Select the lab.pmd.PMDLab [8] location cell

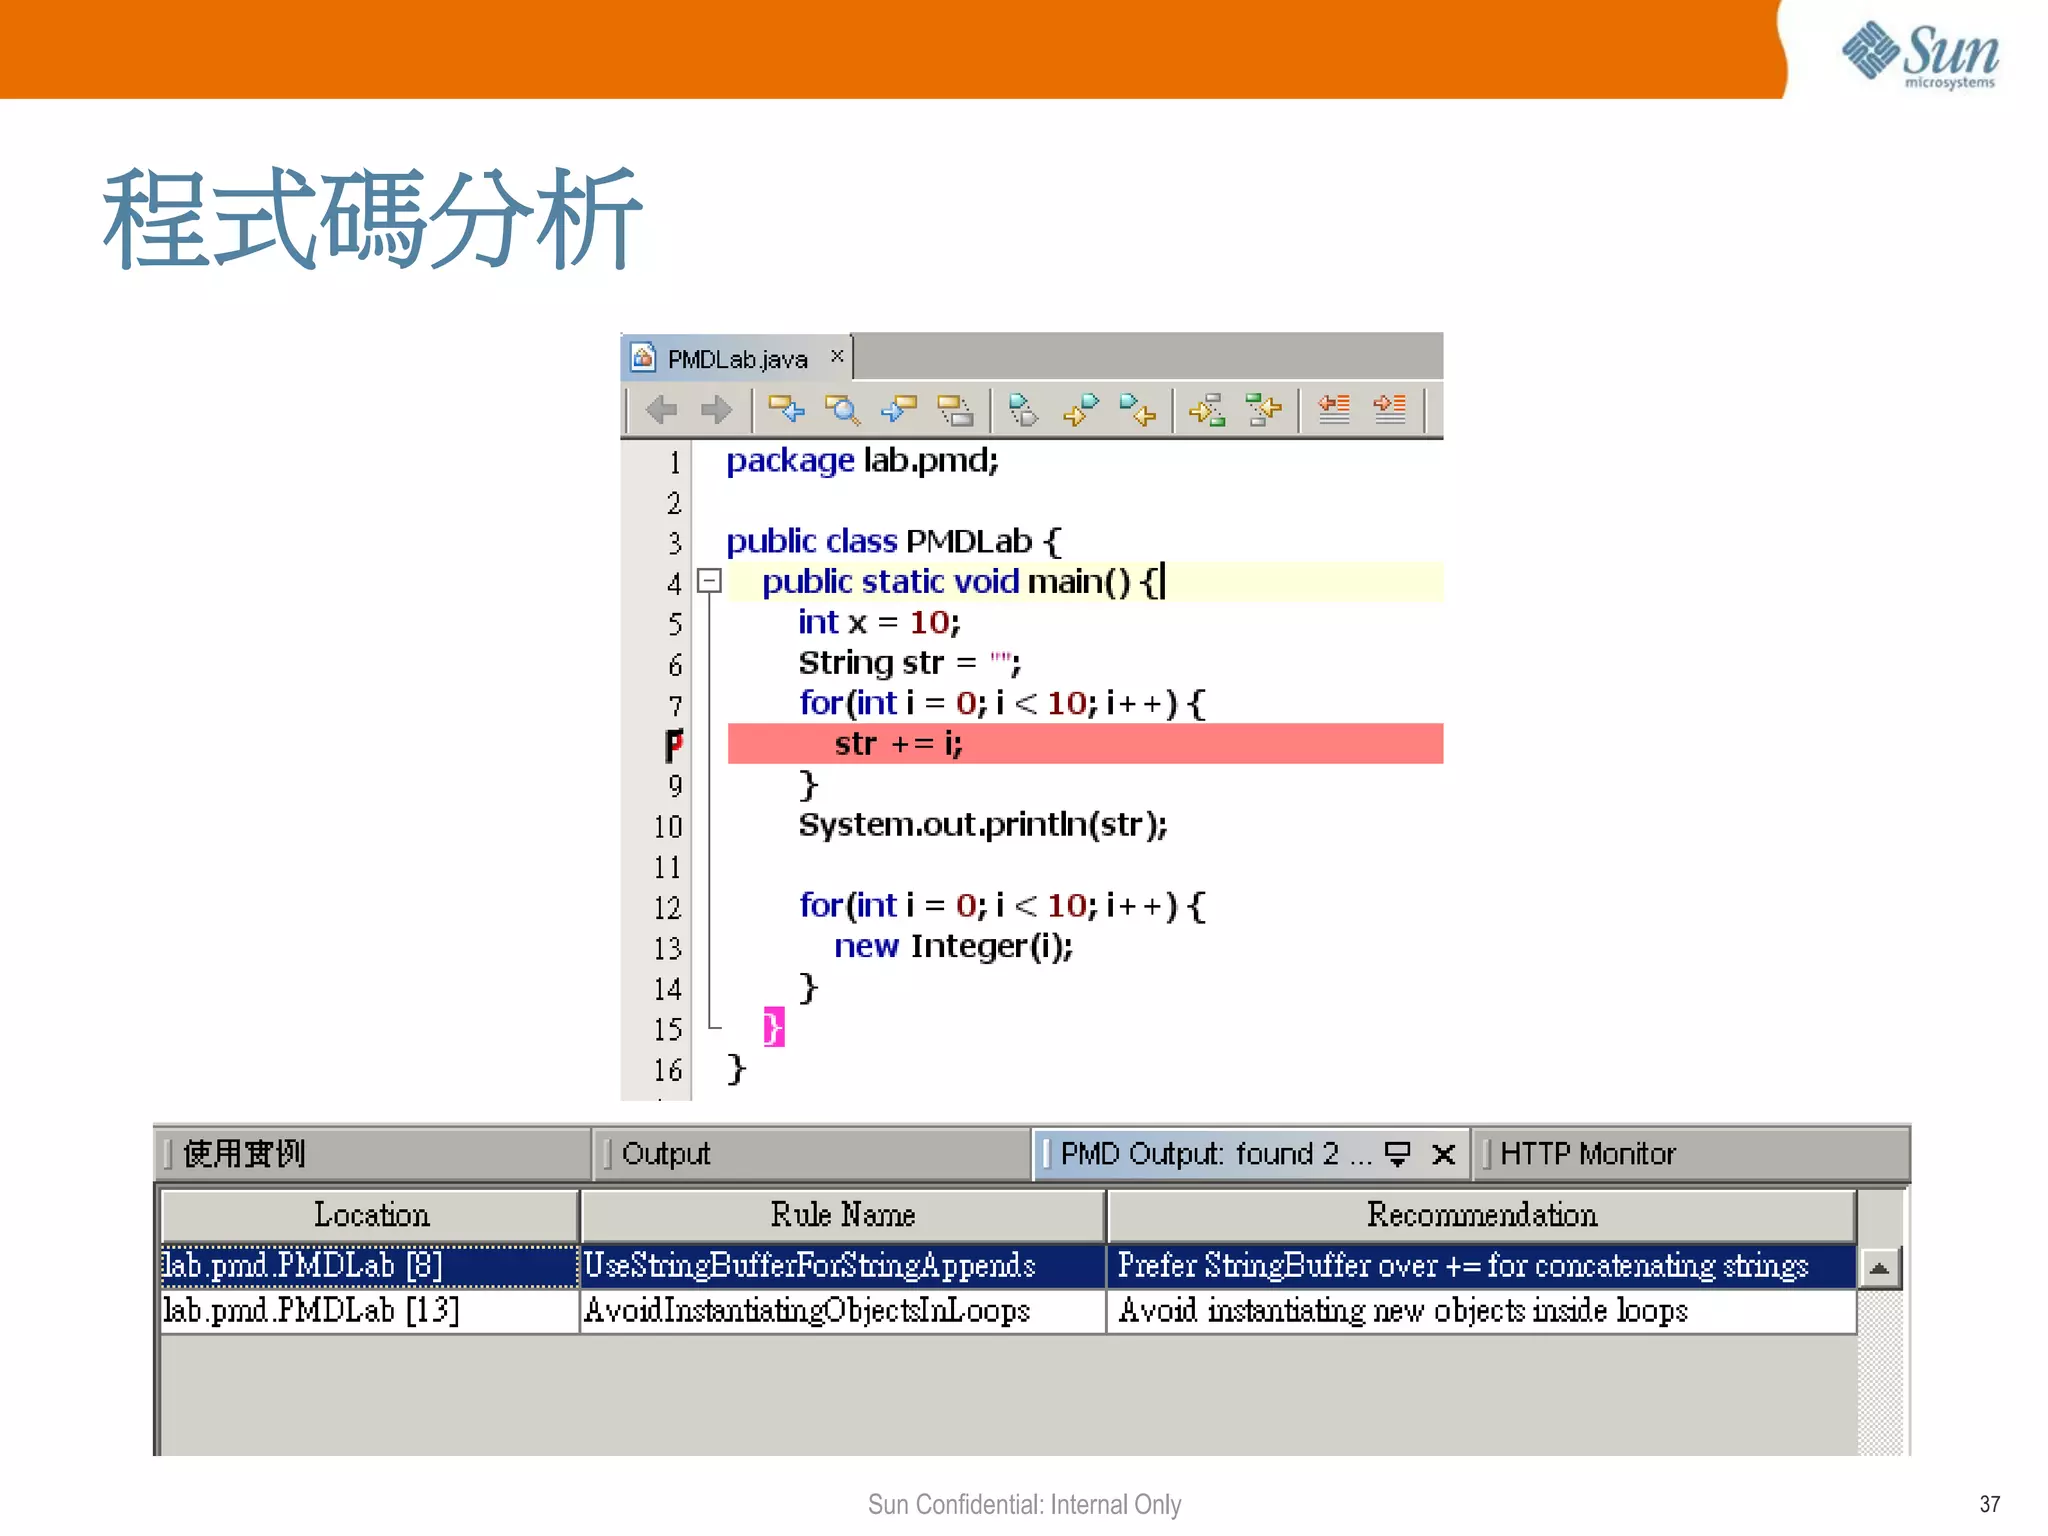(370, 1266)
